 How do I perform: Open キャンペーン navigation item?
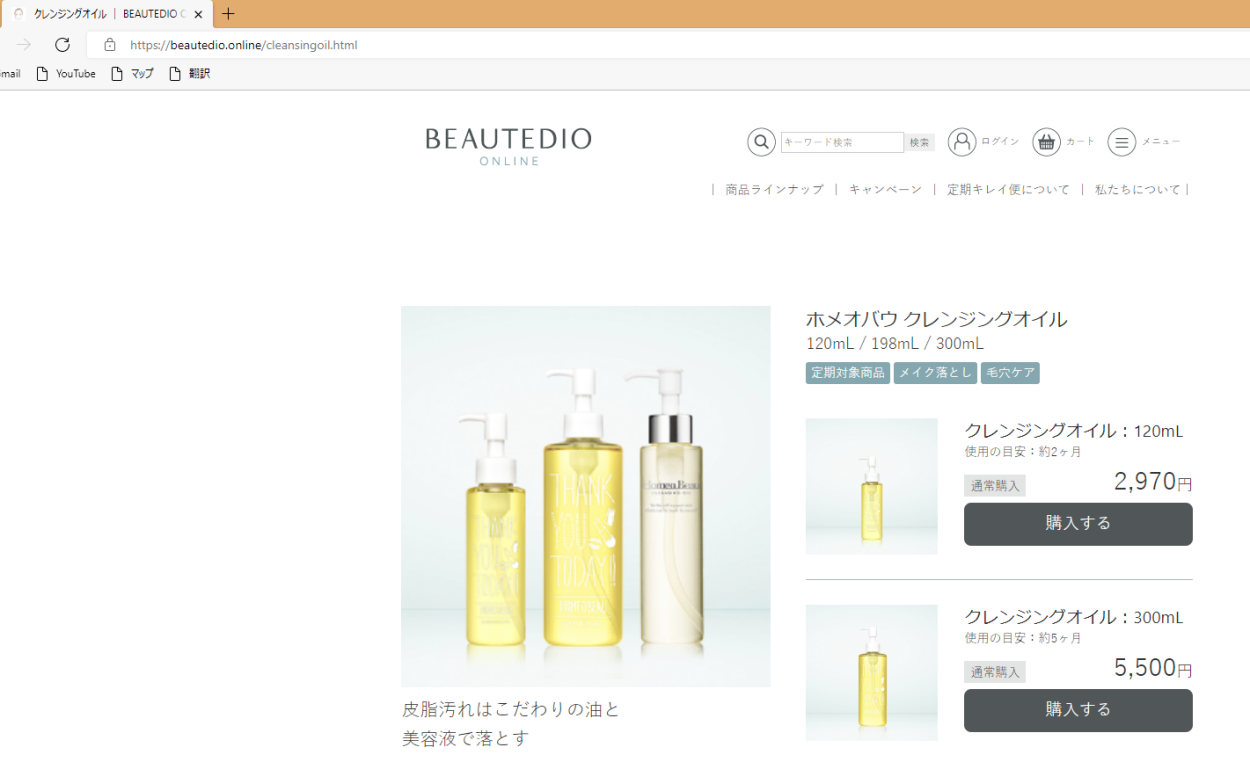coord(885,189)
